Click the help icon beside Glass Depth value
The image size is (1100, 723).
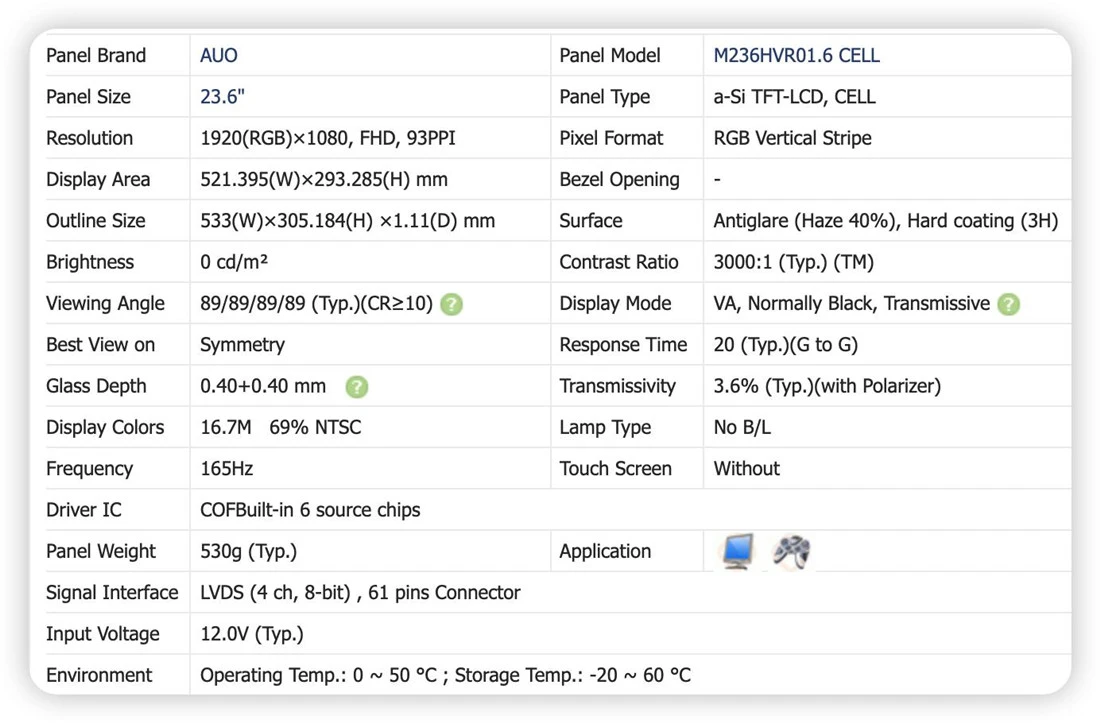(x=356, y=387)
